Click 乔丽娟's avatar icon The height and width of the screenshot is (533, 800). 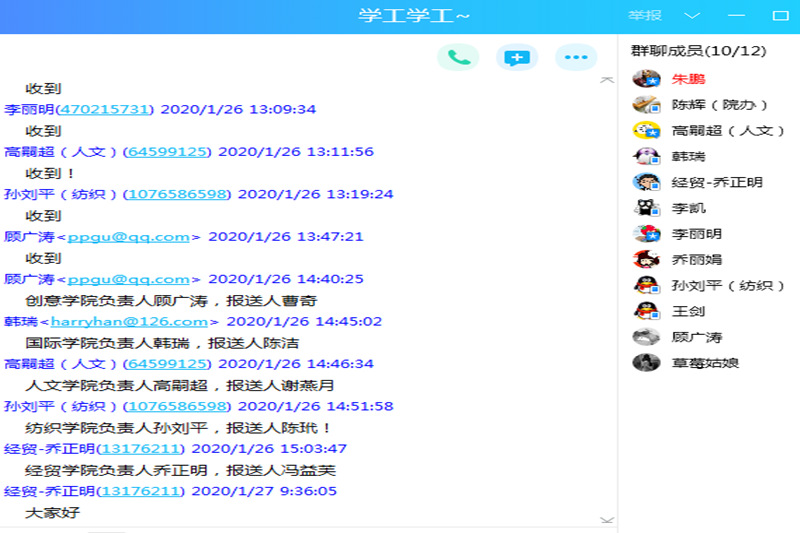pyautogui.click(x=646, y=259)
